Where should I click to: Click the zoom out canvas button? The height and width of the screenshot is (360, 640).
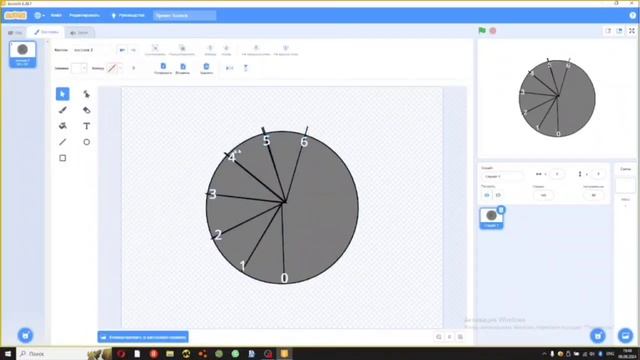(x=438, y=337)
